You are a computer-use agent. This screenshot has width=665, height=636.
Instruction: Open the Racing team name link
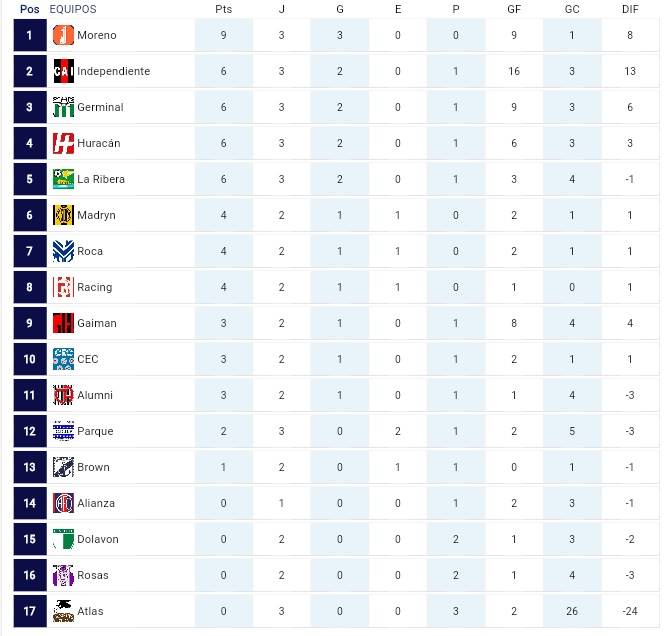95,287
